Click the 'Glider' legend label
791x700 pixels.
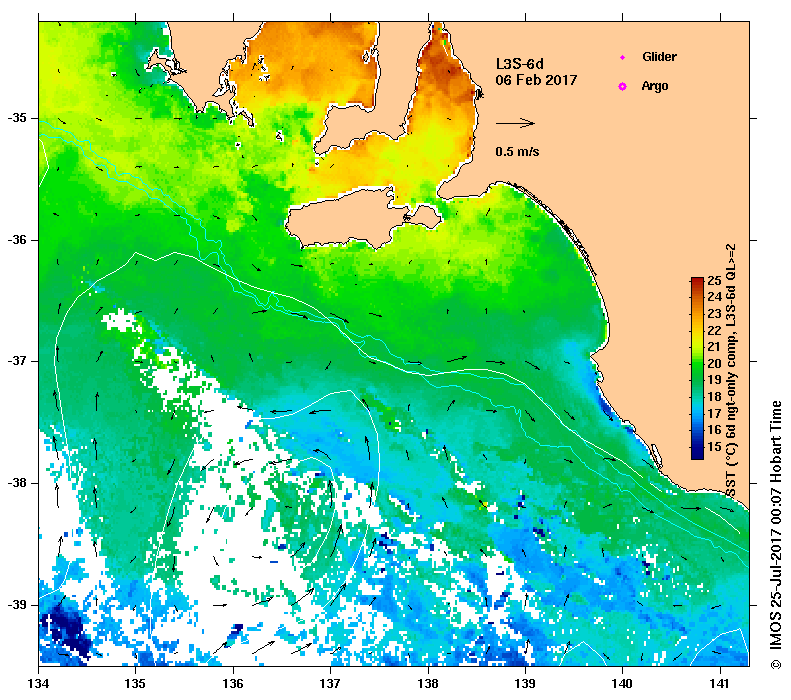pos(659,57)
